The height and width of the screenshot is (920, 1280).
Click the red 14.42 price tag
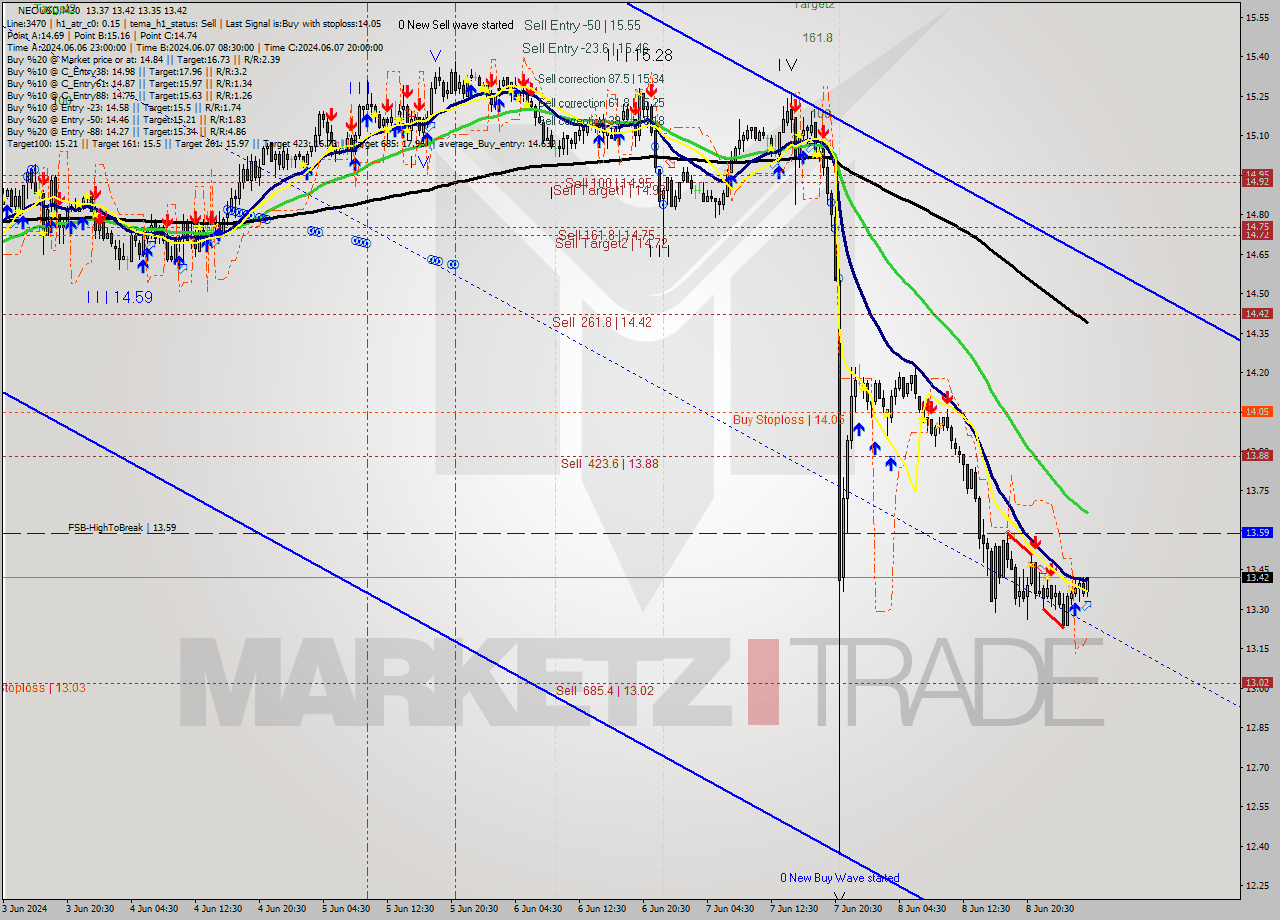(x=1257, y=313)
